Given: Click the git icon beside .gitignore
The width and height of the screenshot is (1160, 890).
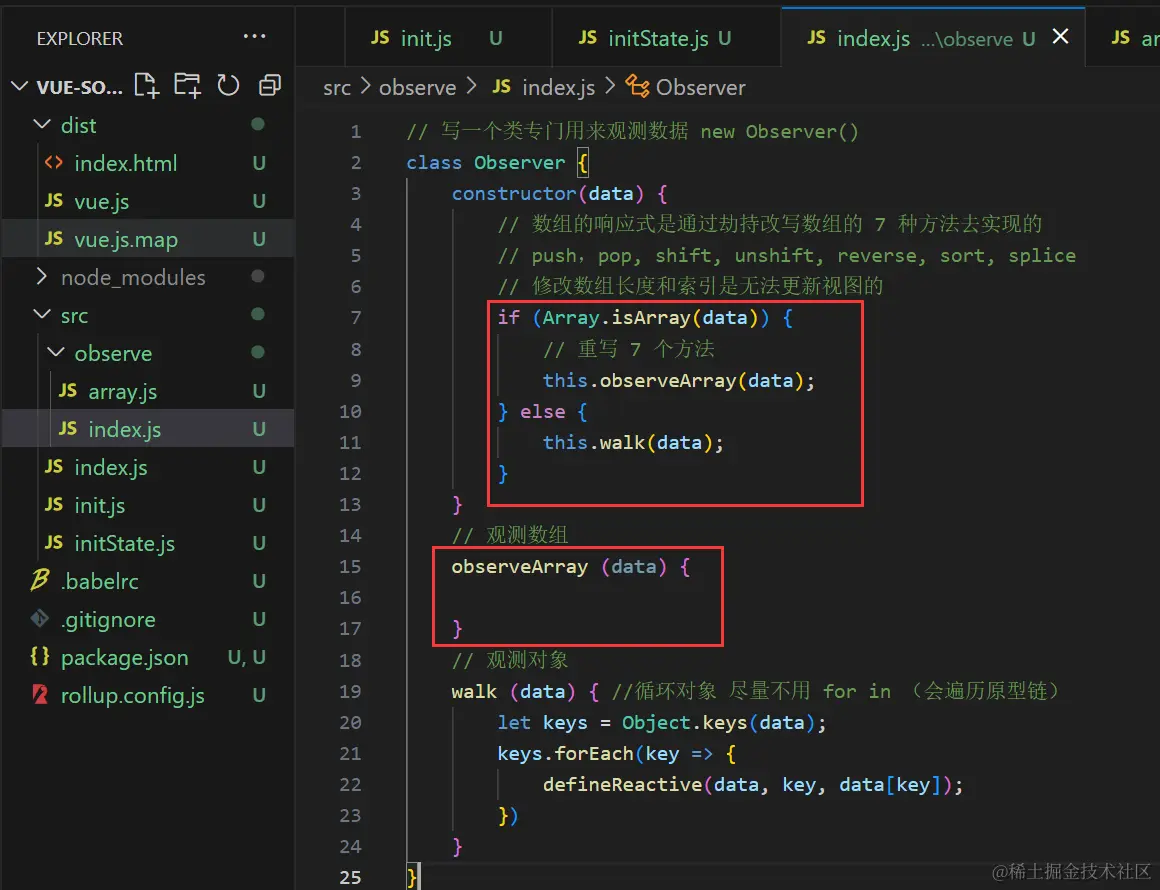Looking at the screenshot, I should tap(40, 618).
